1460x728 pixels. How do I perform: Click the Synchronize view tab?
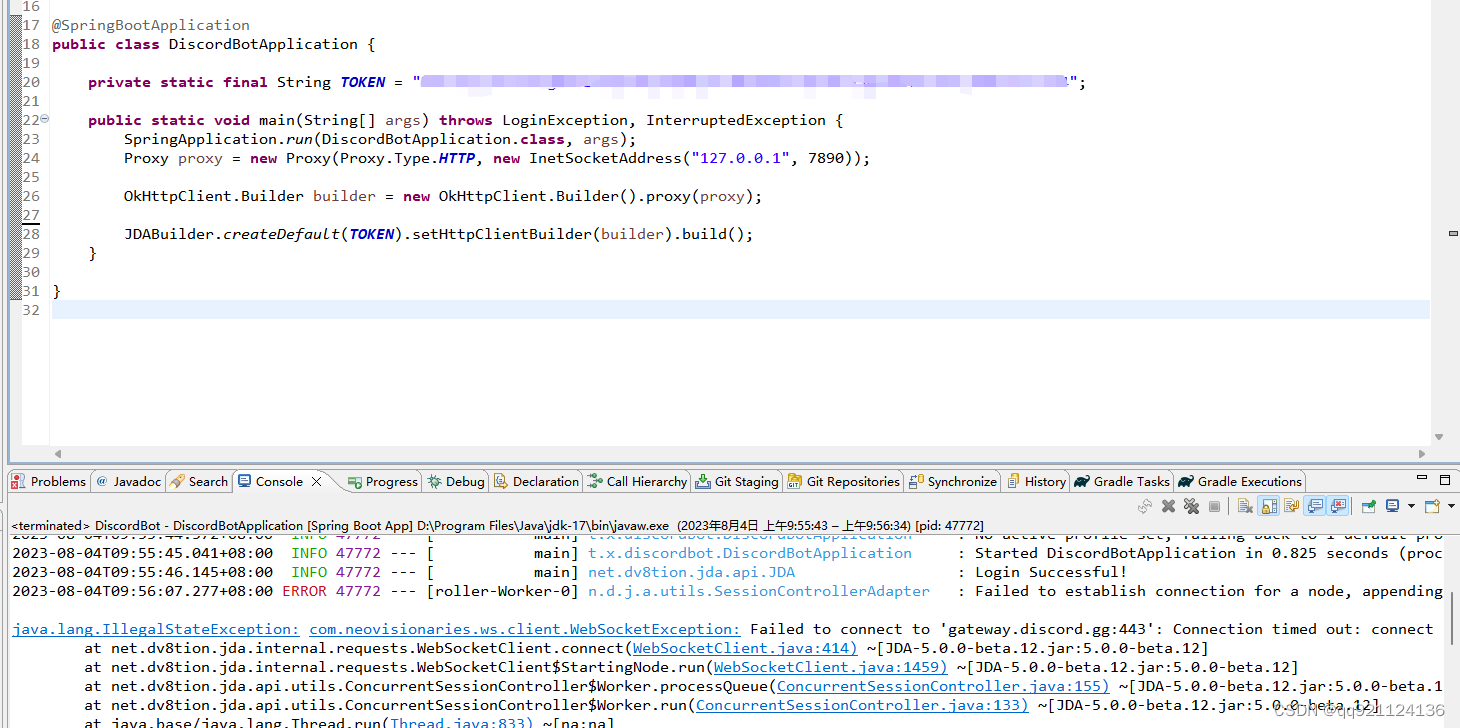tap(952, 481)
